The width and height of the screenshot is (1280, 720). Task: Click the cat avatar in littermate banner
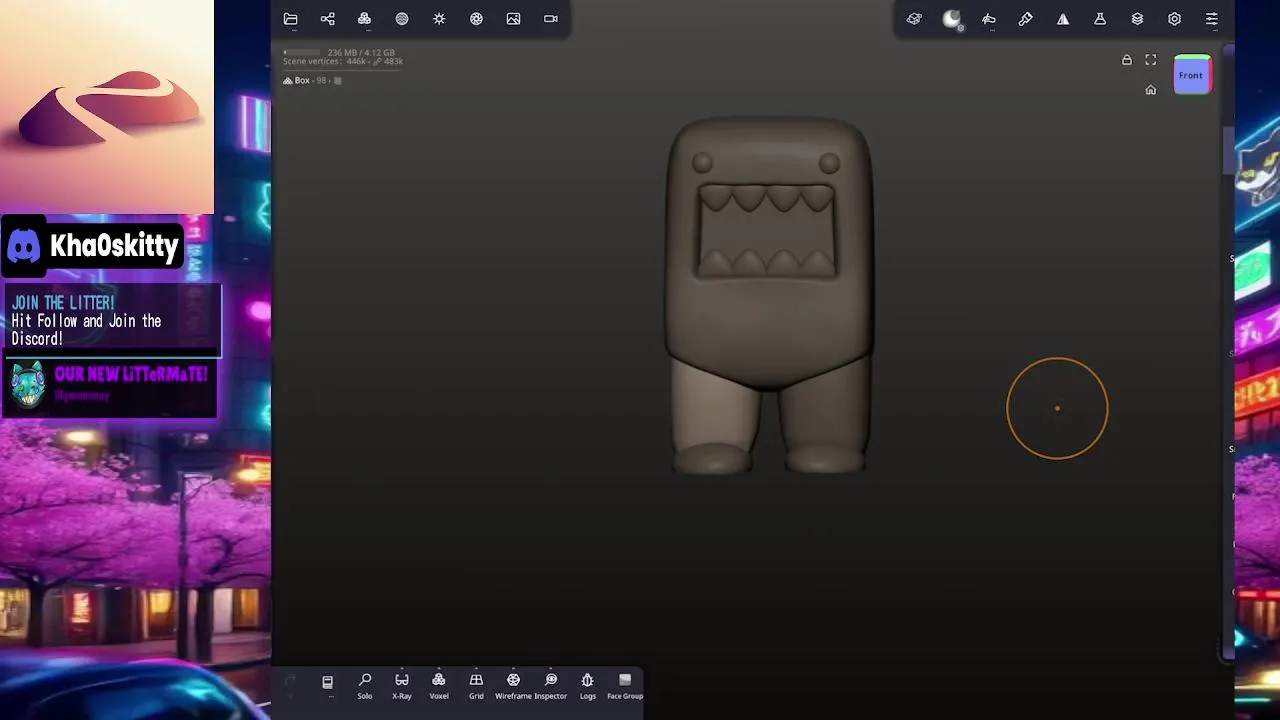[28, 385]
